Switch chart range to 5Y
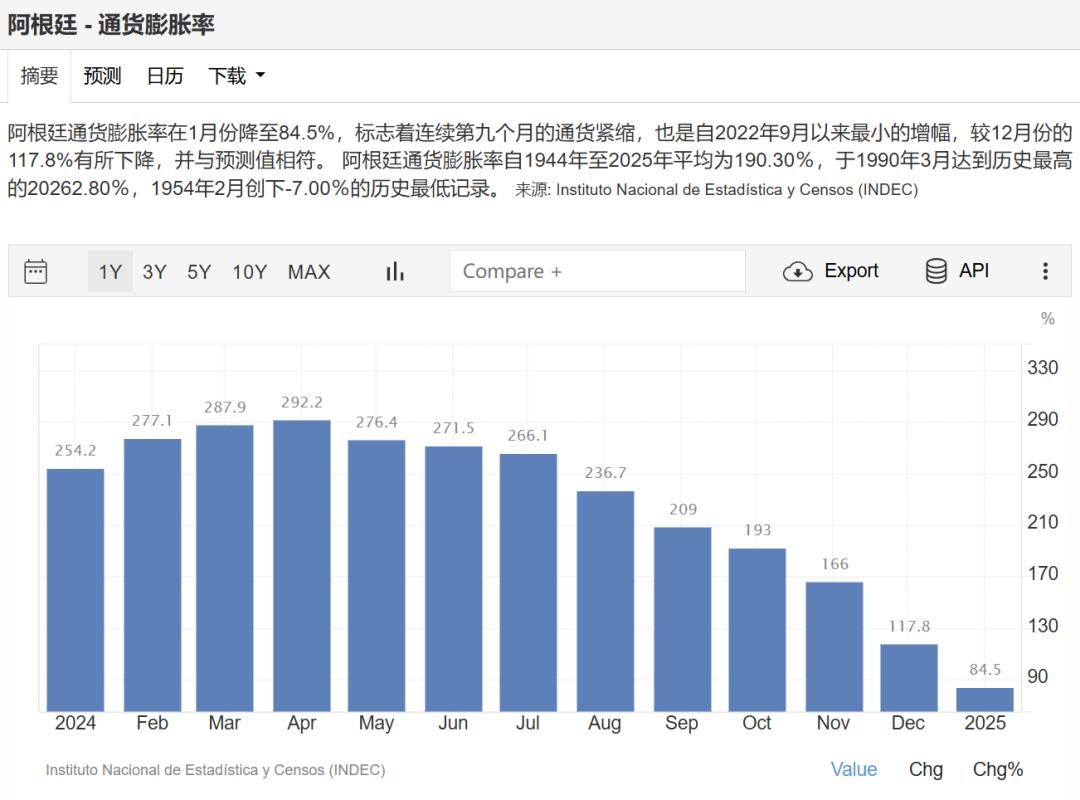Viewport: 1080px width, 800px height. [x=199, y=271]
